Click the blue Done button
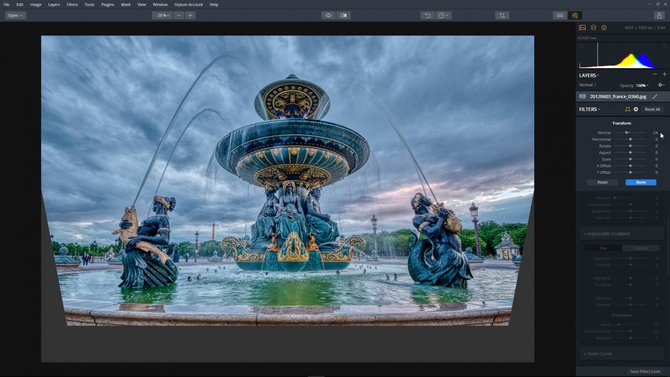The image size is (670, 377). 641,183
